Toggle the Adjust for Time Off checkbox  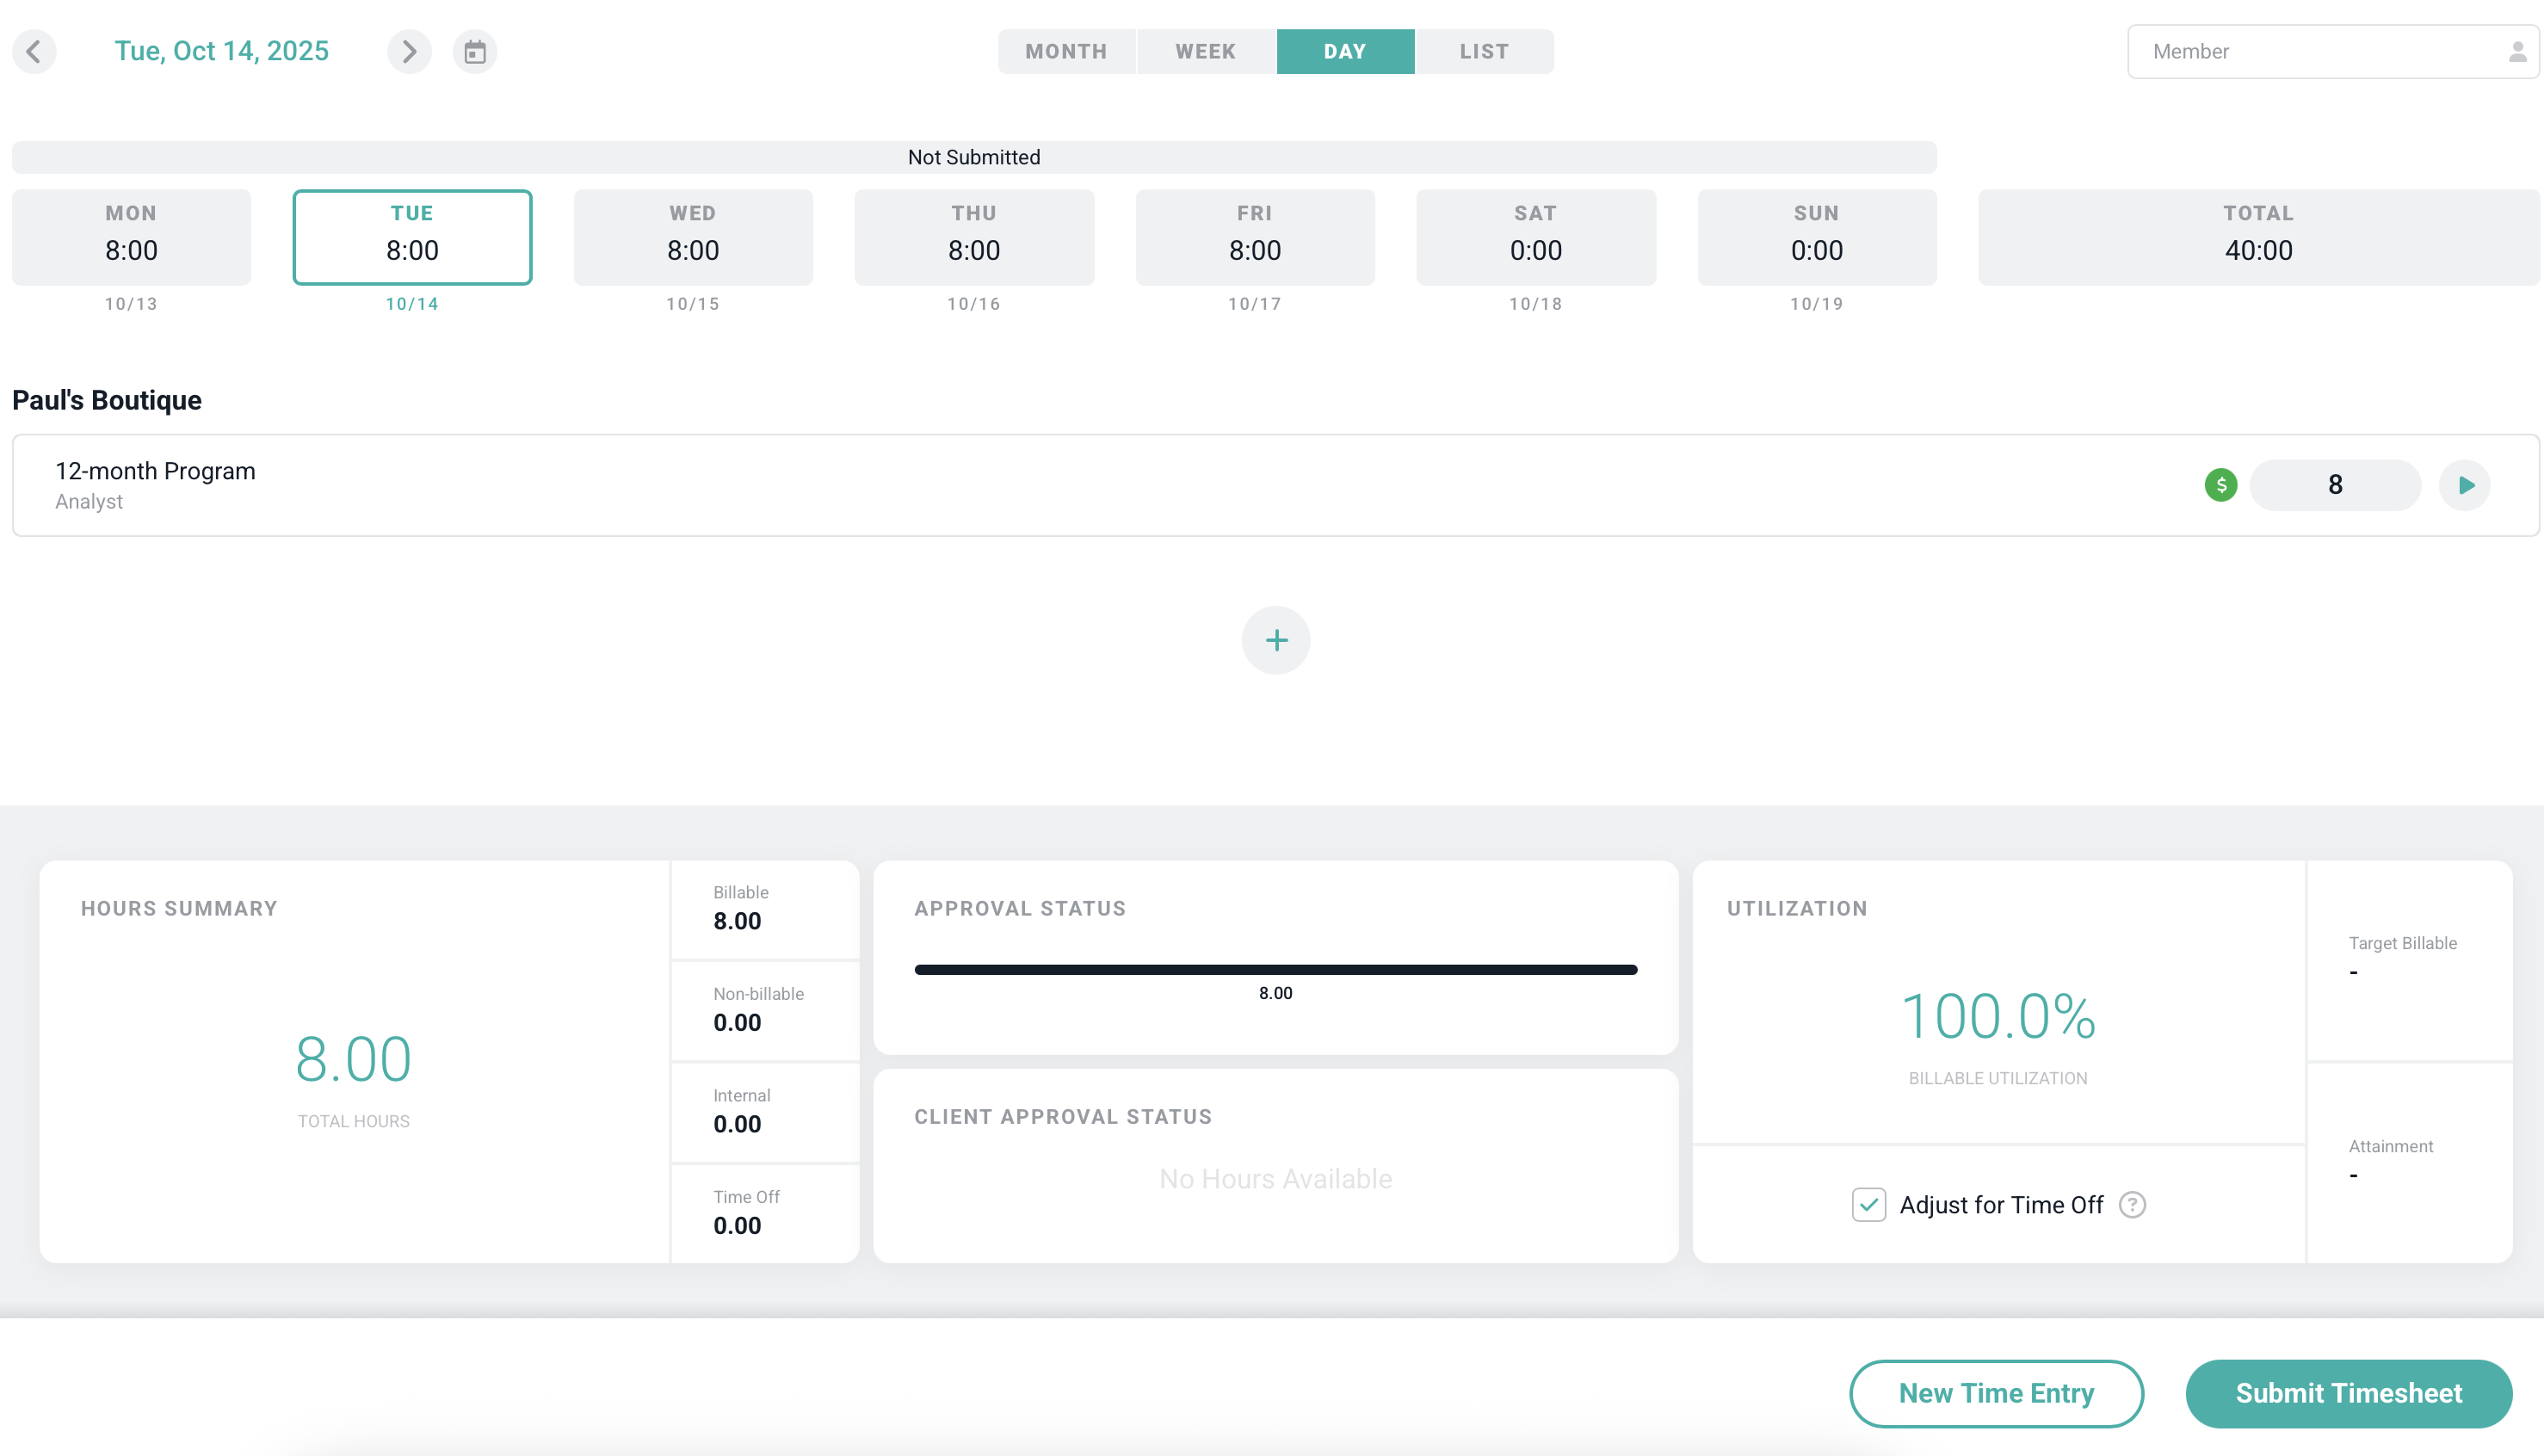click(1868, 1205)
